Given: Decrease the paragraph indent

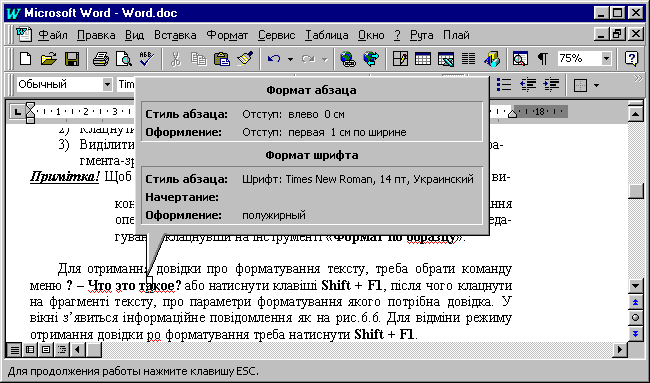Looking at the screenshot, I should 528,85.
